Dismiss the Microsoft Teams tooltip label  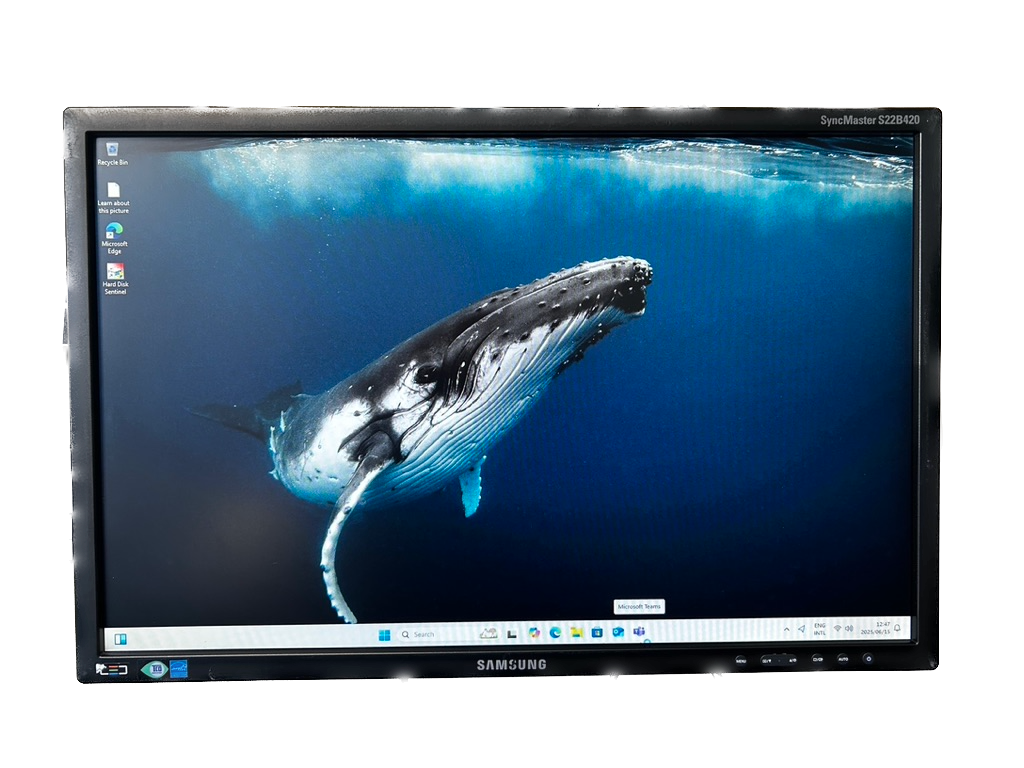pyautogui.click(x=639, y=607)
